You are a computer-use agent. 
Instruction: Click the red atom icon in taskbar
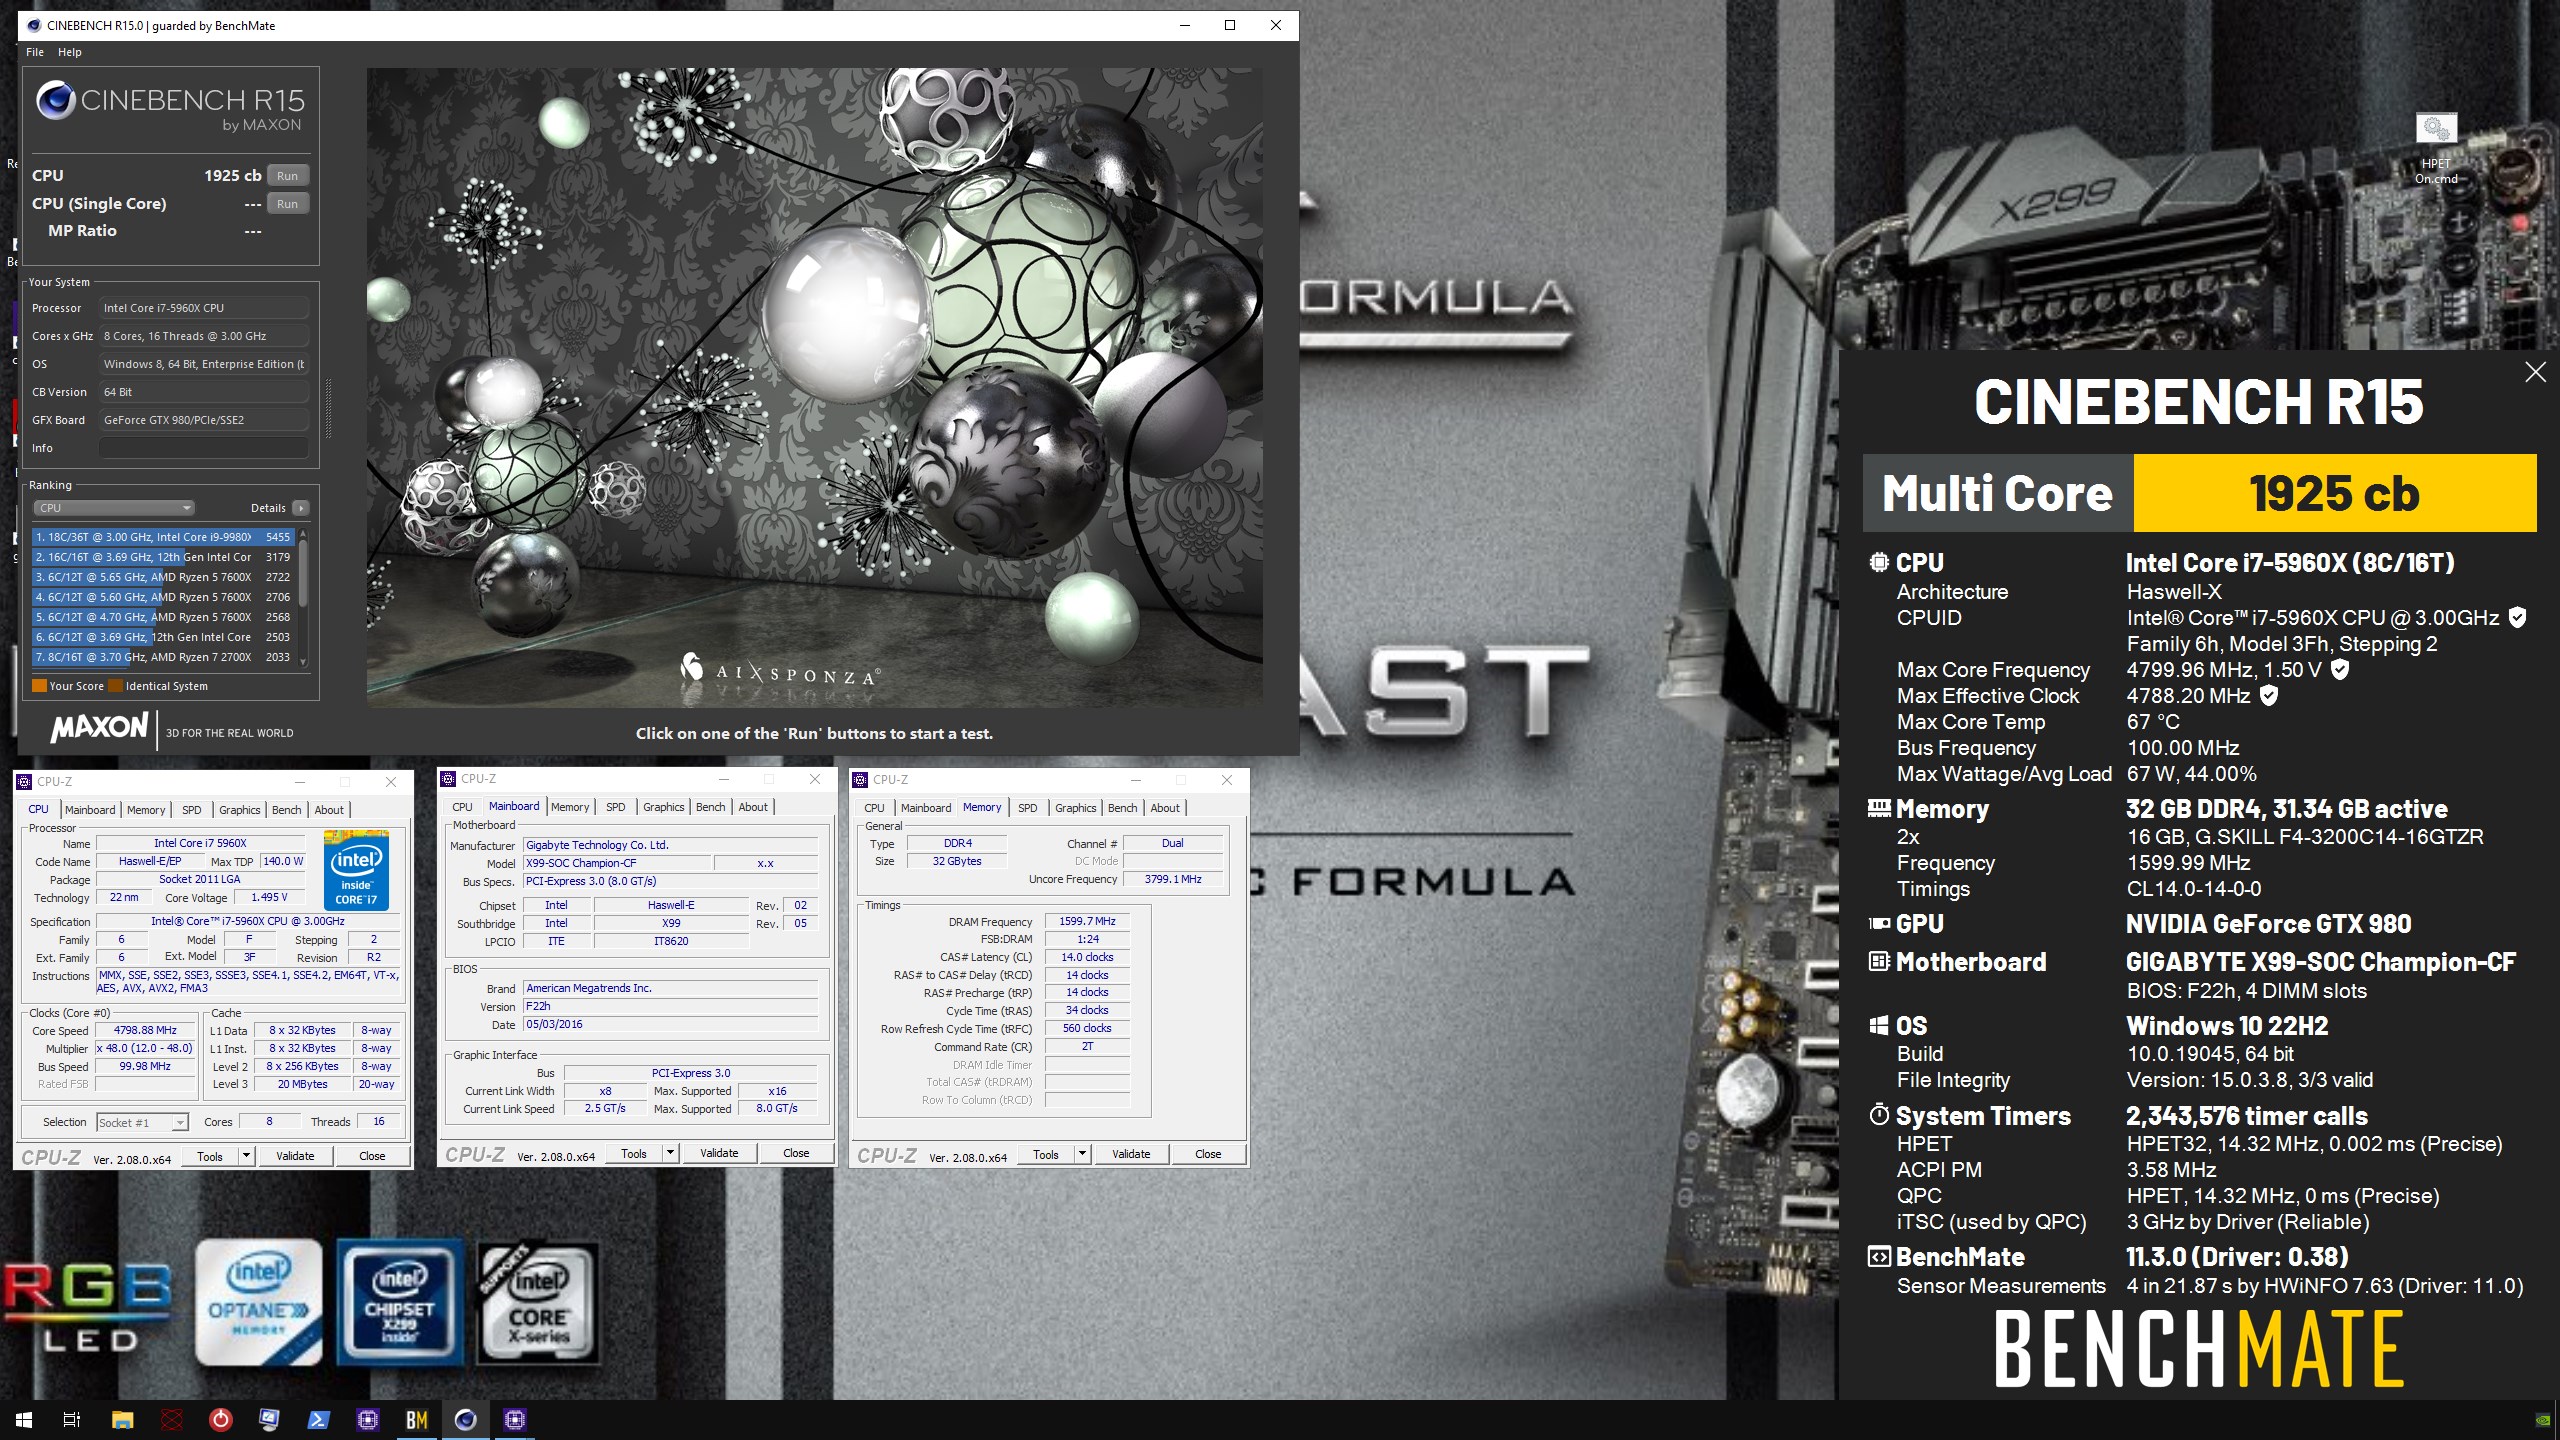(172, 1419)
